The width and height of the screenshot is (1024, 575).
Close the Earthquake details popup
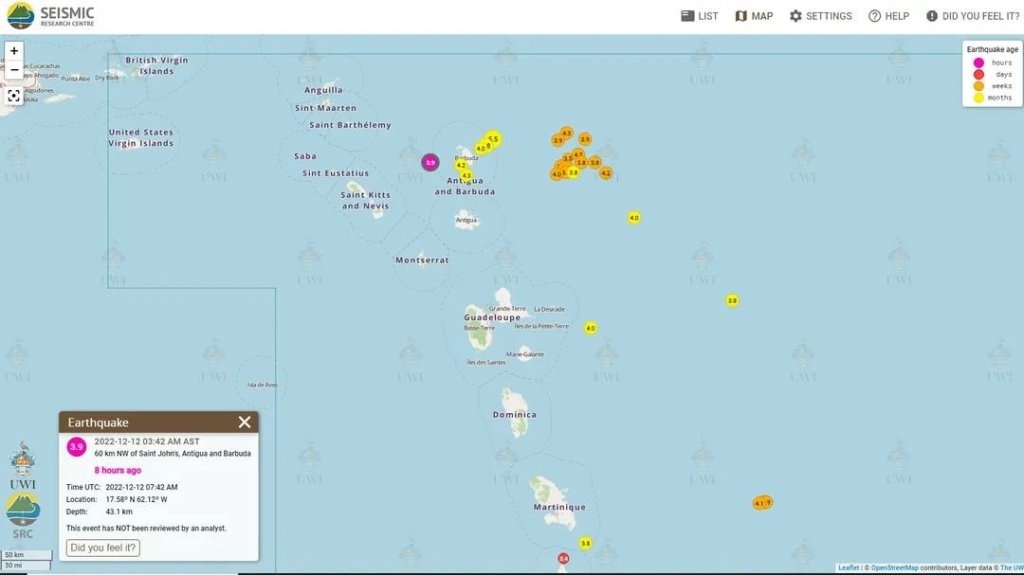(244, 422)
